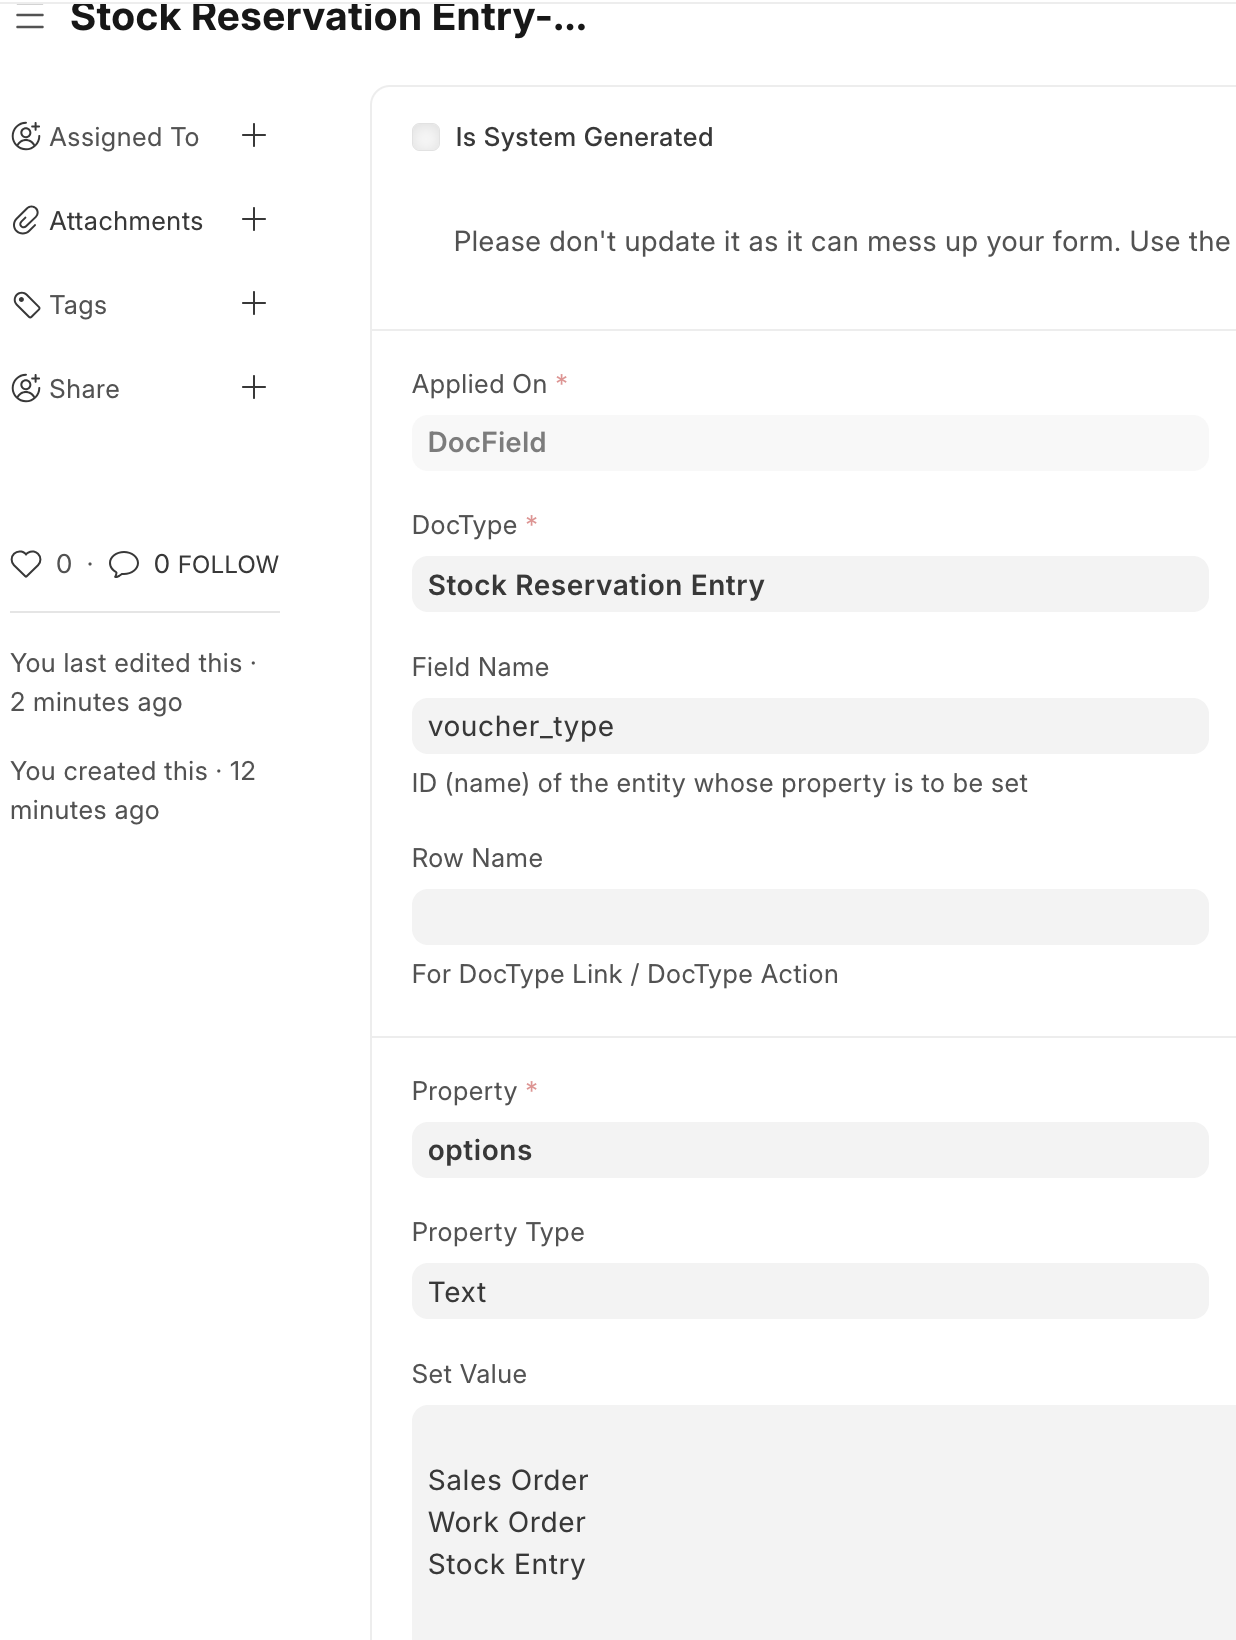
Task: Open the DocType Stock Reservation Entry field
Action: coord(810,584)
